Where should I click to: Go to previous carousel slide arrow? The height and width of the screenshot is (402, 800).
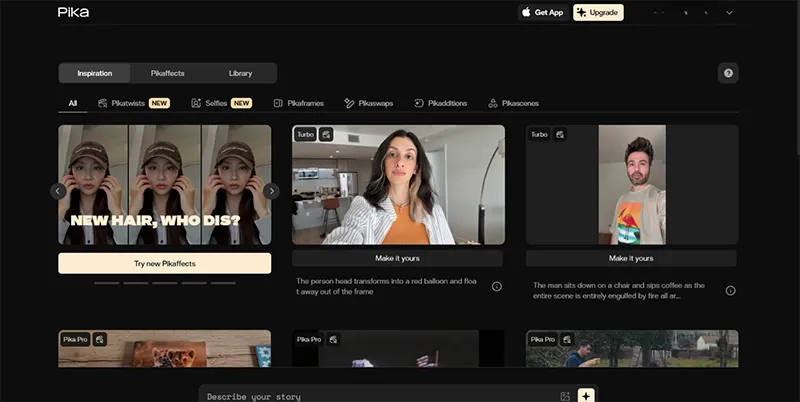pos(58,191)
